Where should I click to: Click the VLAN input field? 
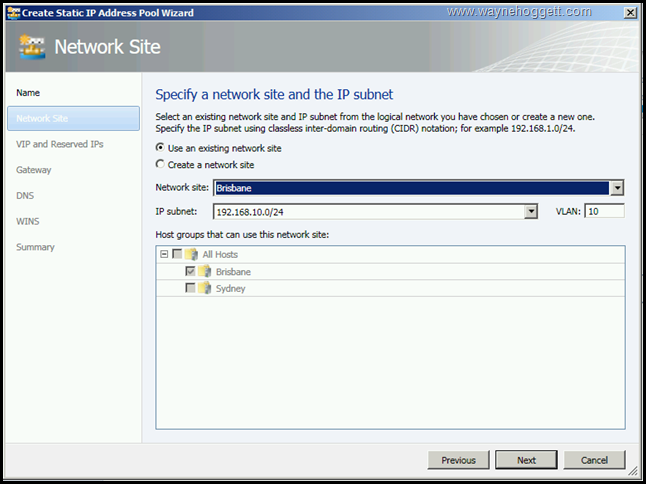pos(604,211)
